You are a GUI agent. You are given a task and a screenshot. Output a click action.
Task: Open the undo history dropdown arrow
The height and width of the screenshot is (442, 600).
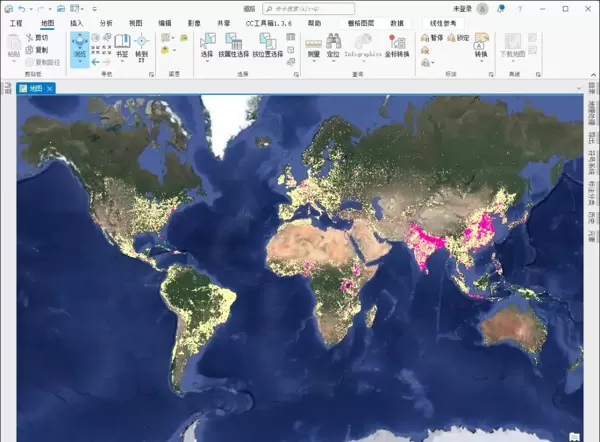click(31, 8)
